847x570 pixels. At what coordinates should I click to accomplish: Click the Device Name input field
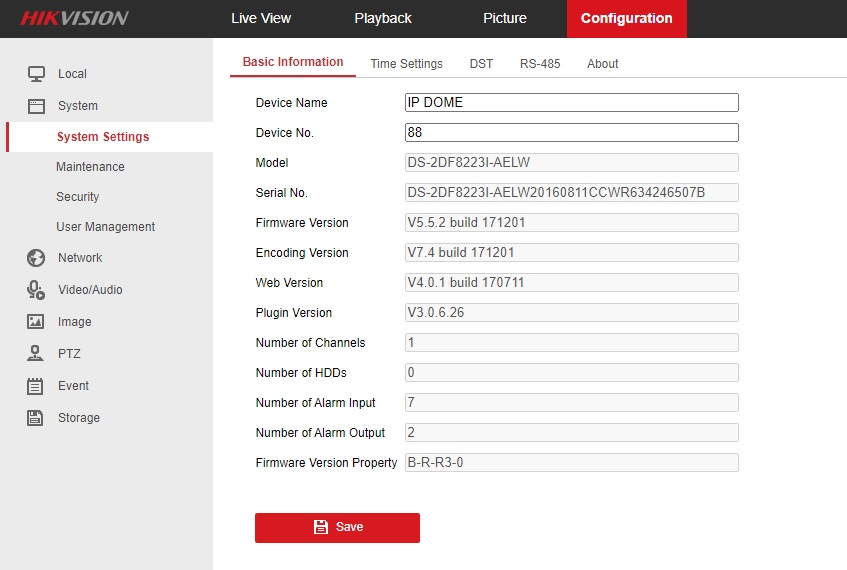point(571,103)
